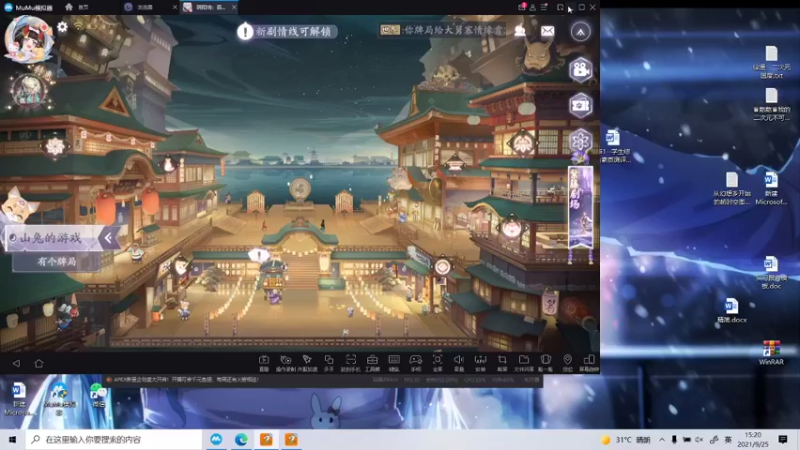The image size is (800, 450).
Task: Open the MuMu user account icon in the title bar
Action: tap(533, 7)
